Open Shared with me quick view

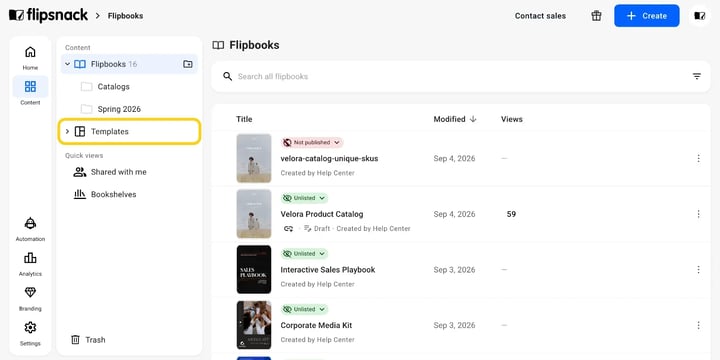click(x=110, y=172)
